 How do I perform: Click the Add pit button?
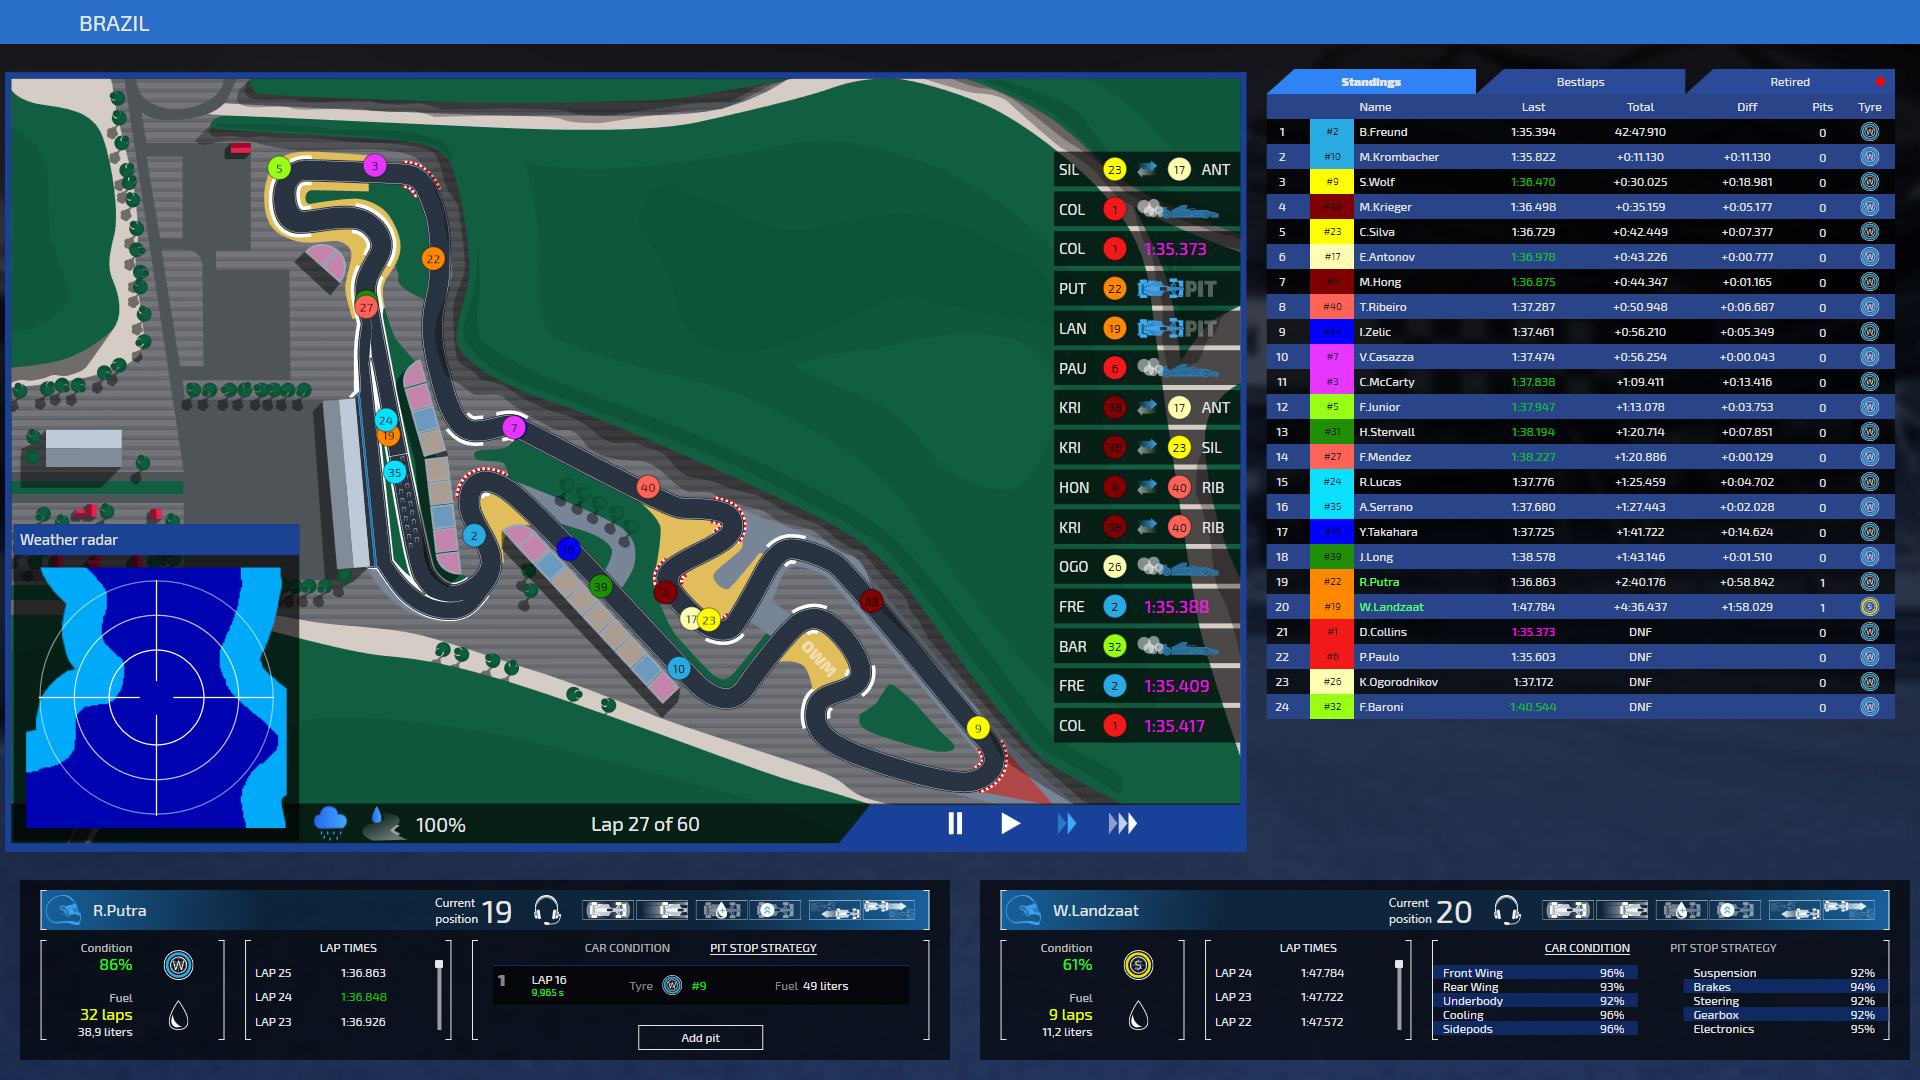[x=700, y=1038]
